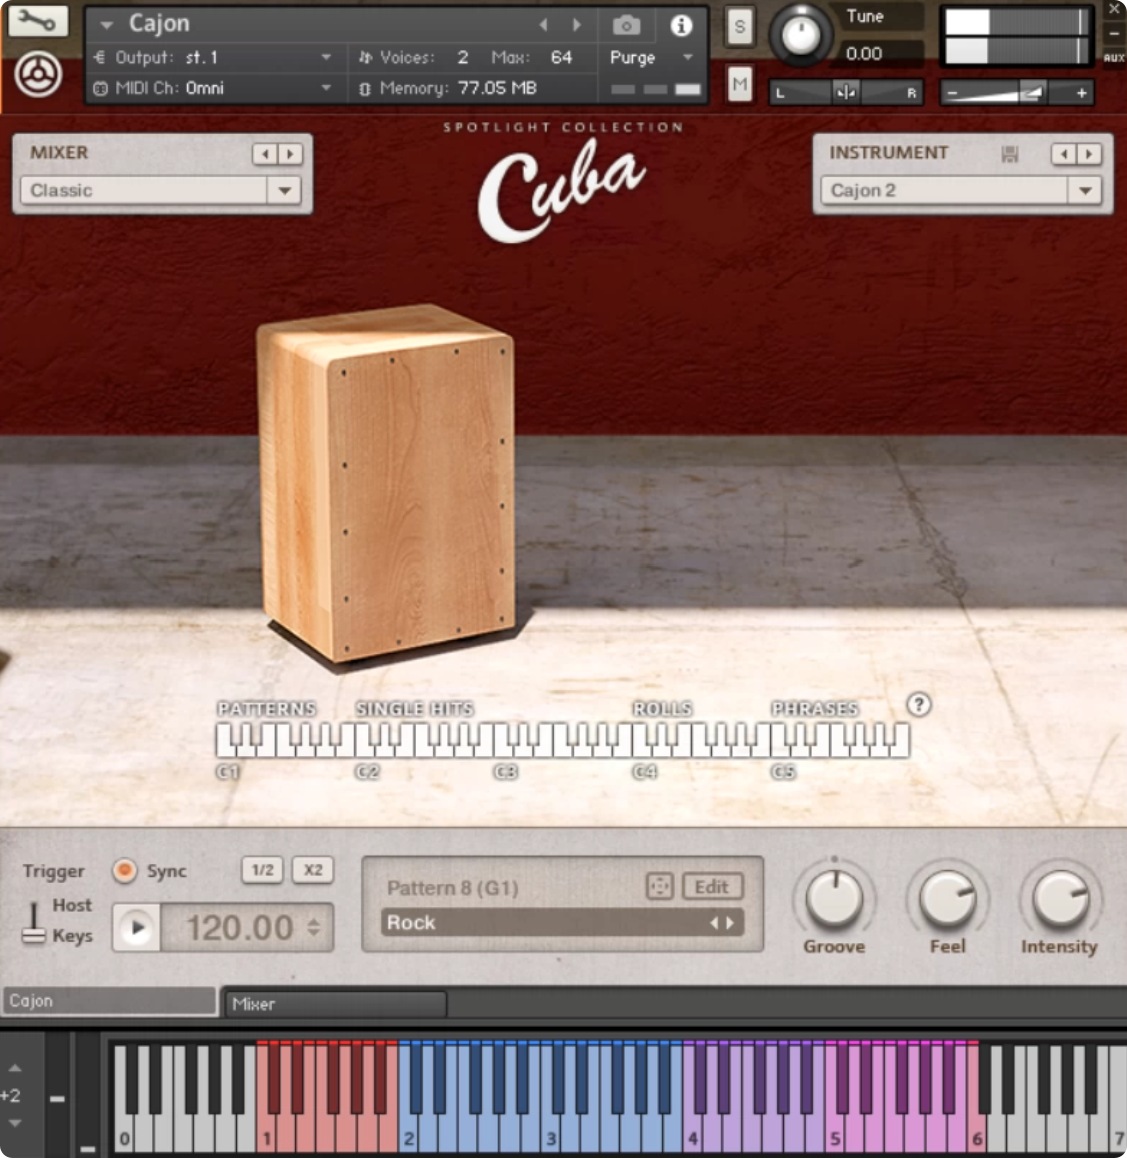Open instrument edit mode with the wrench icon
The image size is (1127, 1158).
(38, 21)
